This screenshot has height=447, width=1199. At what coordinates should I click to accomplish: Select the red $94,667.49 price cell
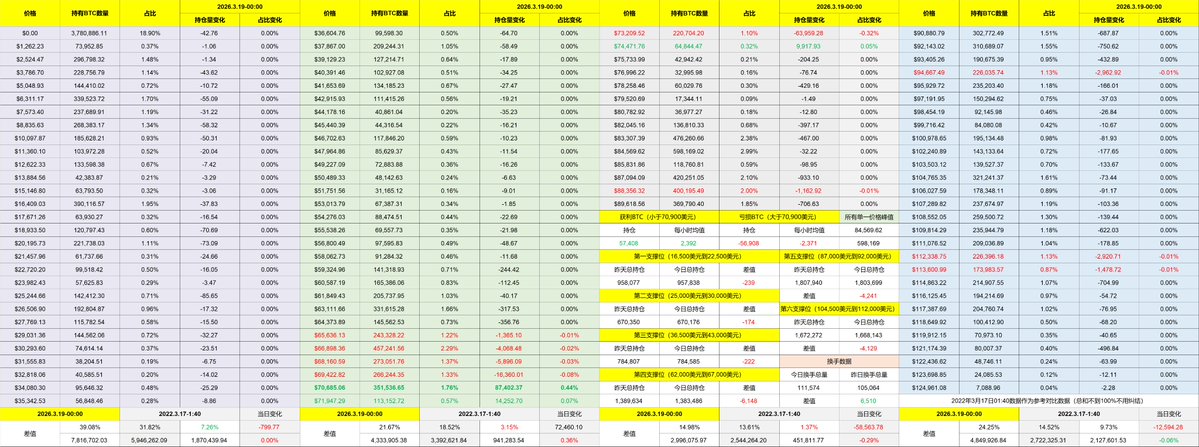point(929,72)
